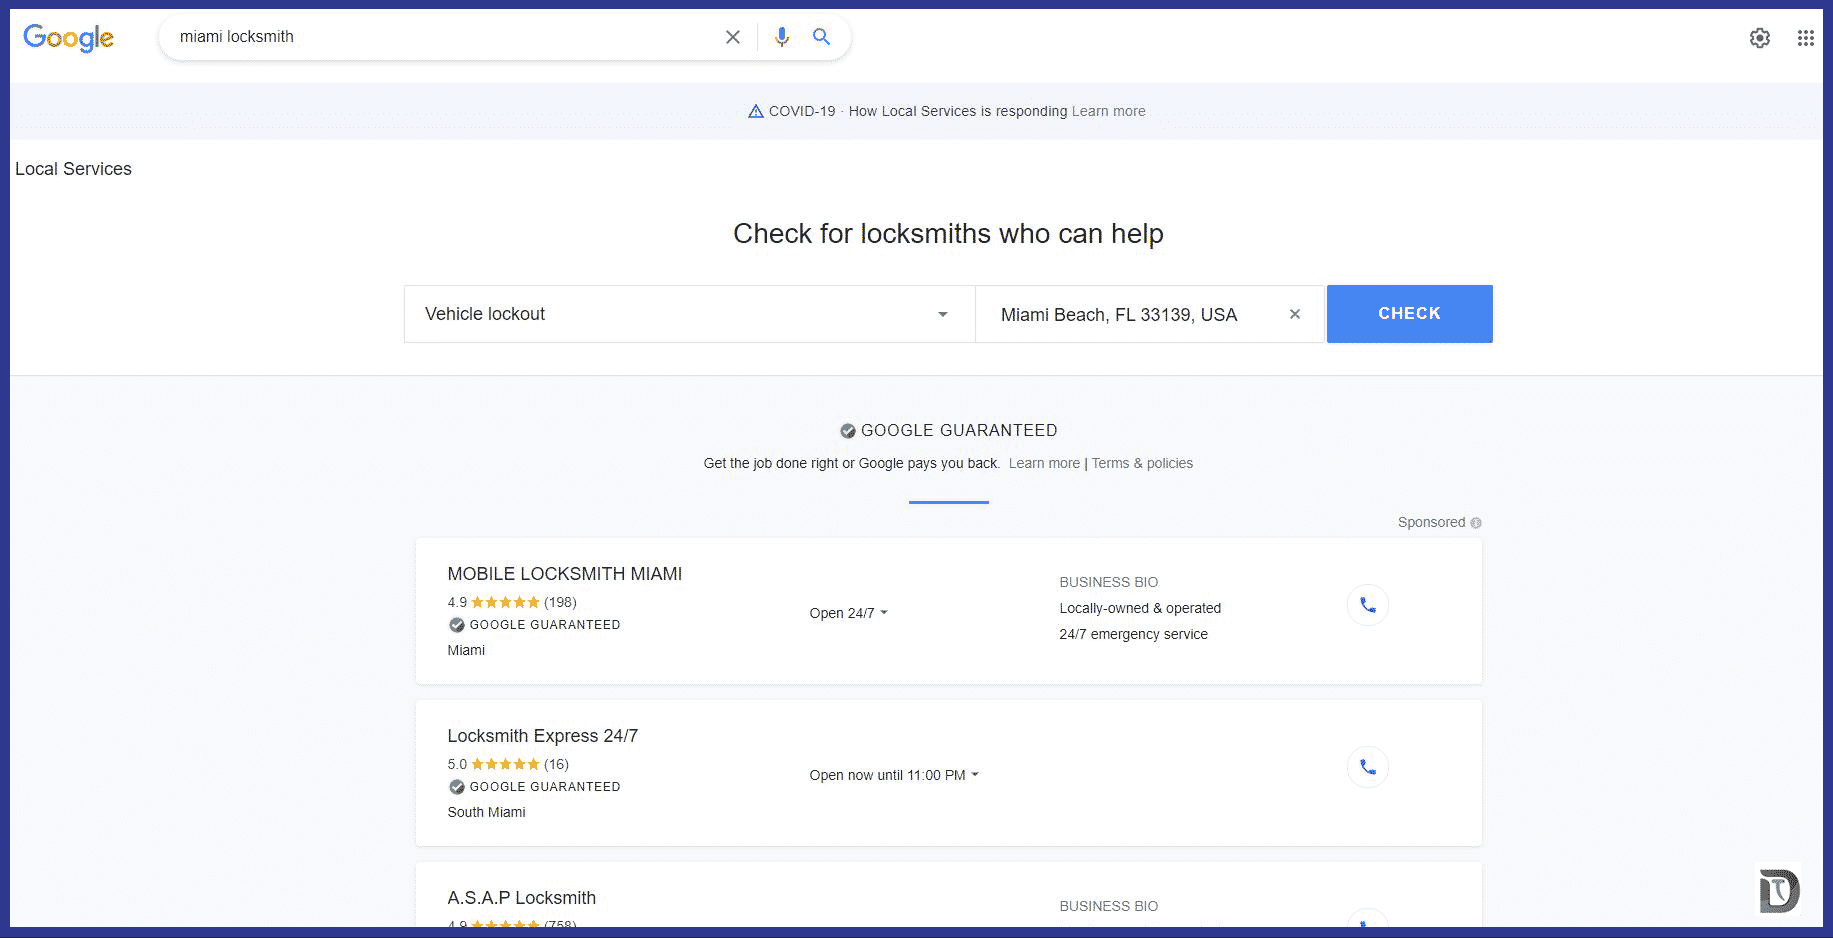Click the '24/7 emergency service' bio text
The width and height of the screenshot is (1833, 938).
pos(1133,634)
